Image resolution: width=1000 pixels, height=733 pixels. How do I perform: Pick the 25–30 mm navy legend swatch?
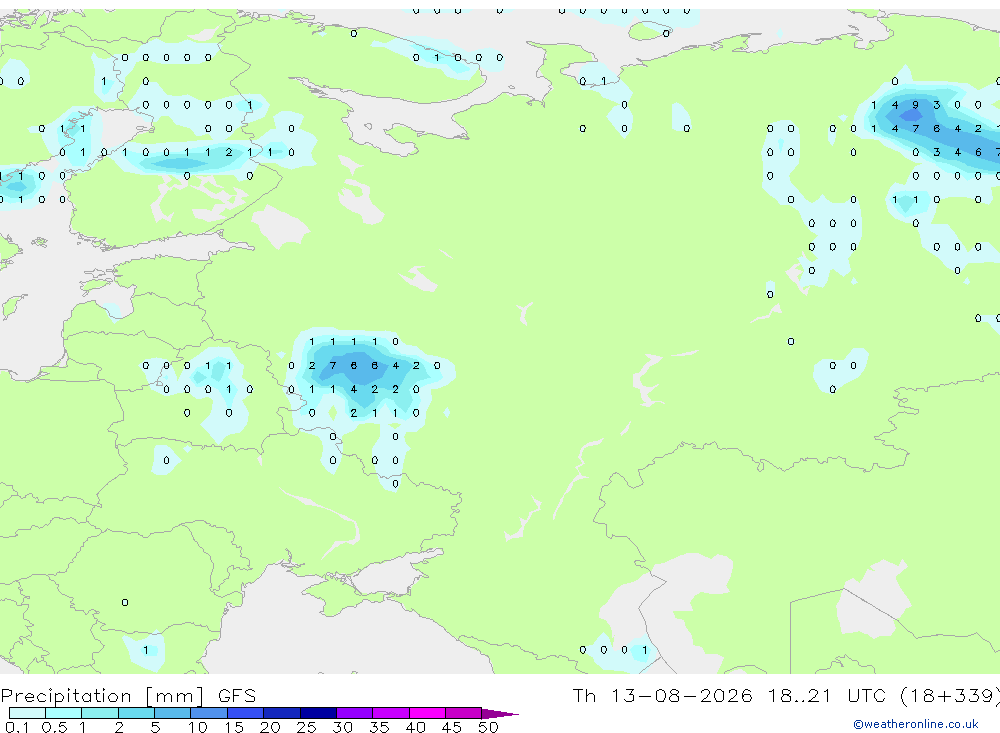[x=318, y=713]
